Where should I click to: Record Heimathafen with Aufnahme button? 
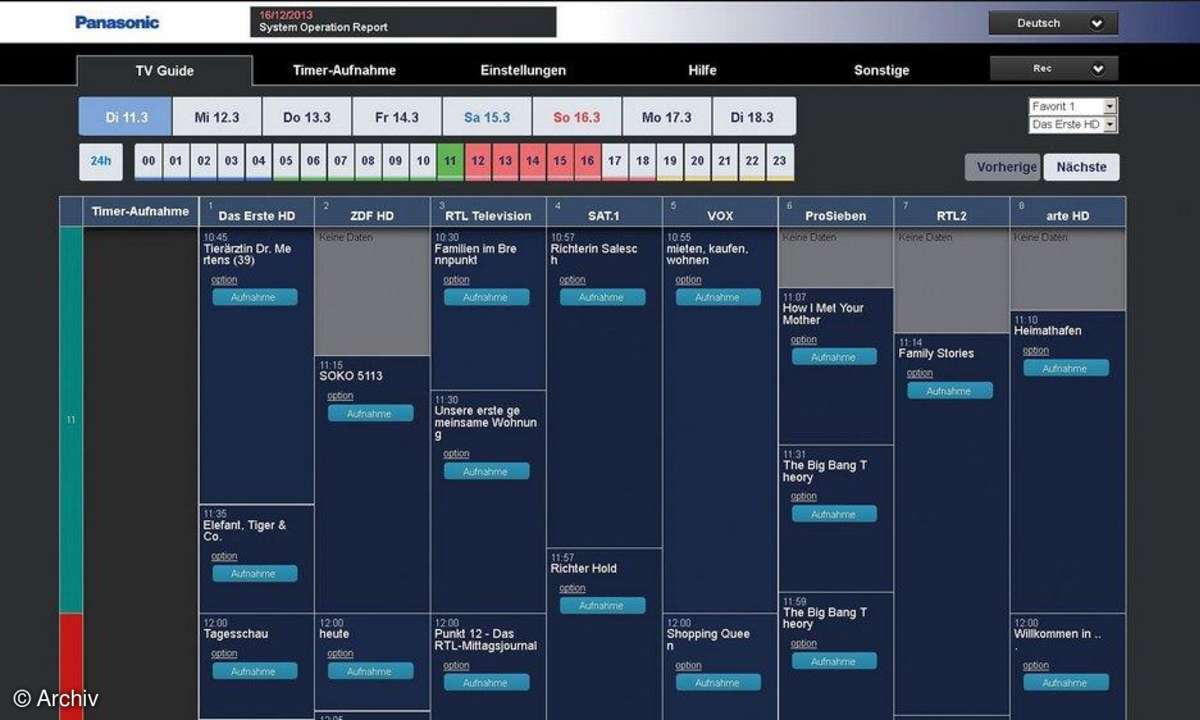pyautogui.click(x=1066, y=368)
